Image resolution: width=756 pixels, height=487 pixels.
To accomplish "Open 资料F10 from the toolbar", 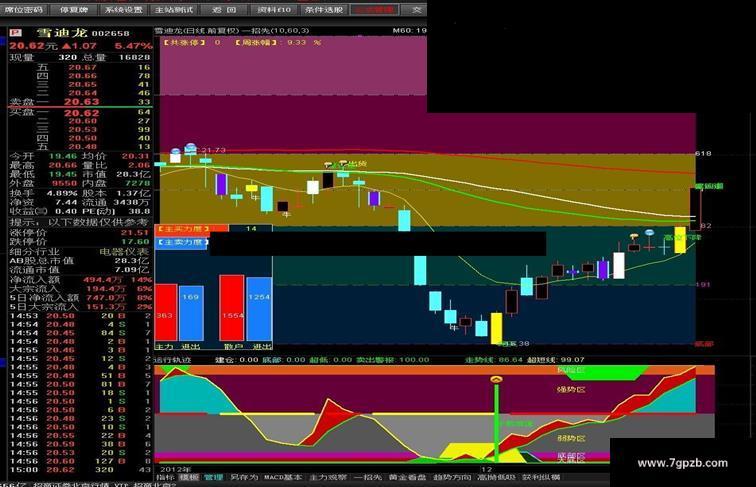I will tap(274, 10).
